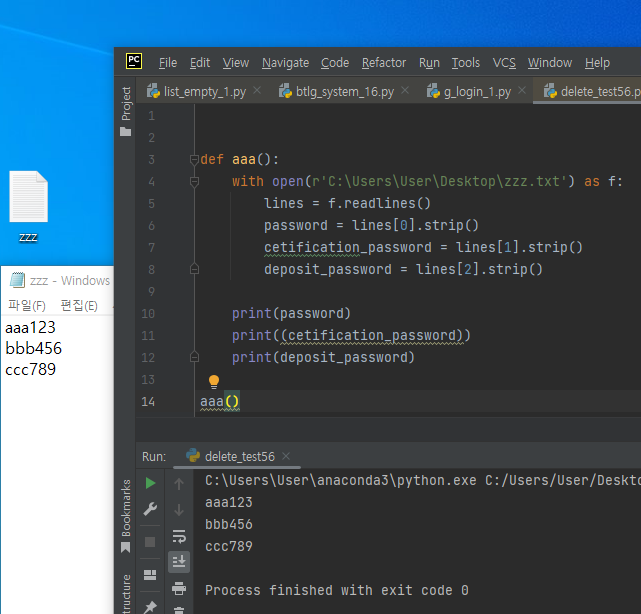This screenshot has height=614, width=641.
Task: Click the Bookmarks ribbon icon in sidebar
Action: point(126,547)
